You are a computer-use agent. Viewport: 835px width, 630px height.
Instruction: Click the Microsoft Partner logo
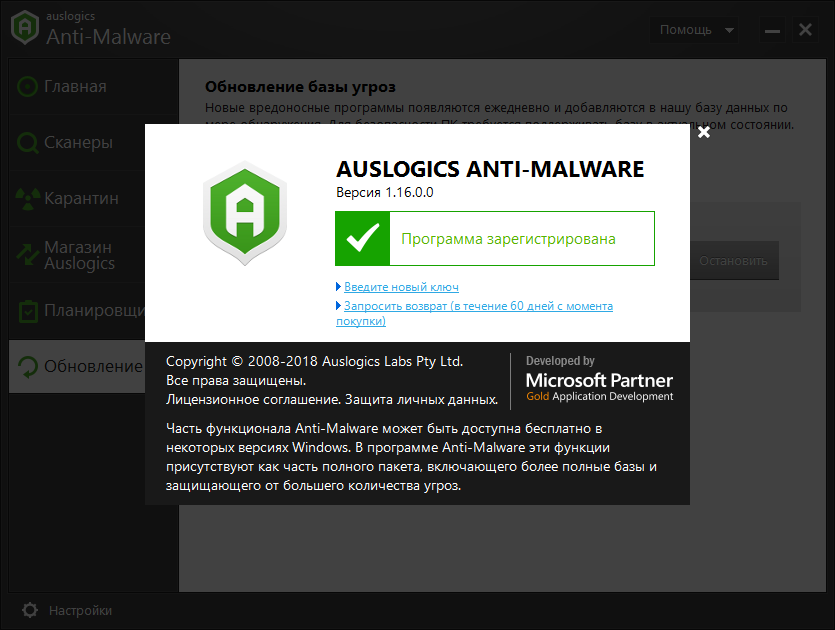[x=599, y=380]
